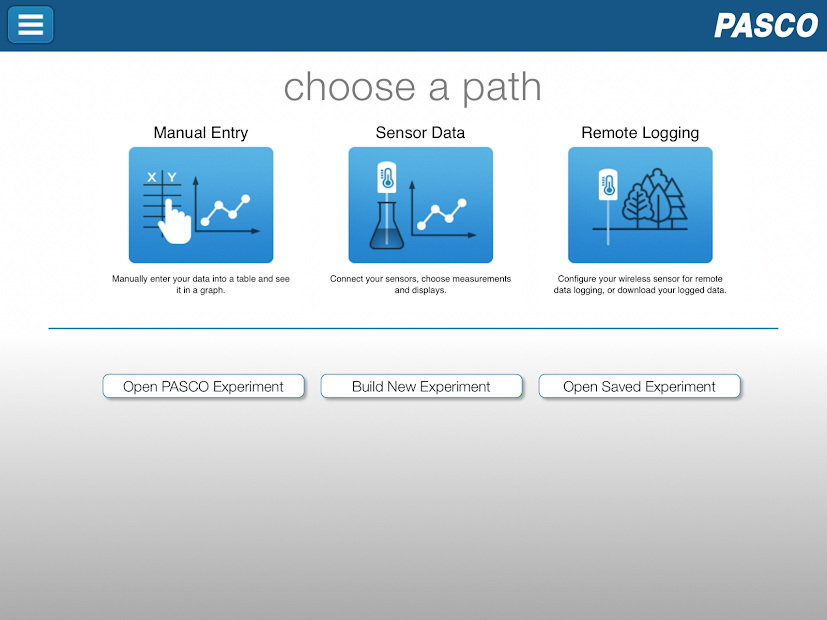Click the "Sensor Data" title label
827x620 pixels.
pyautogui.click(x=420, y=133)
